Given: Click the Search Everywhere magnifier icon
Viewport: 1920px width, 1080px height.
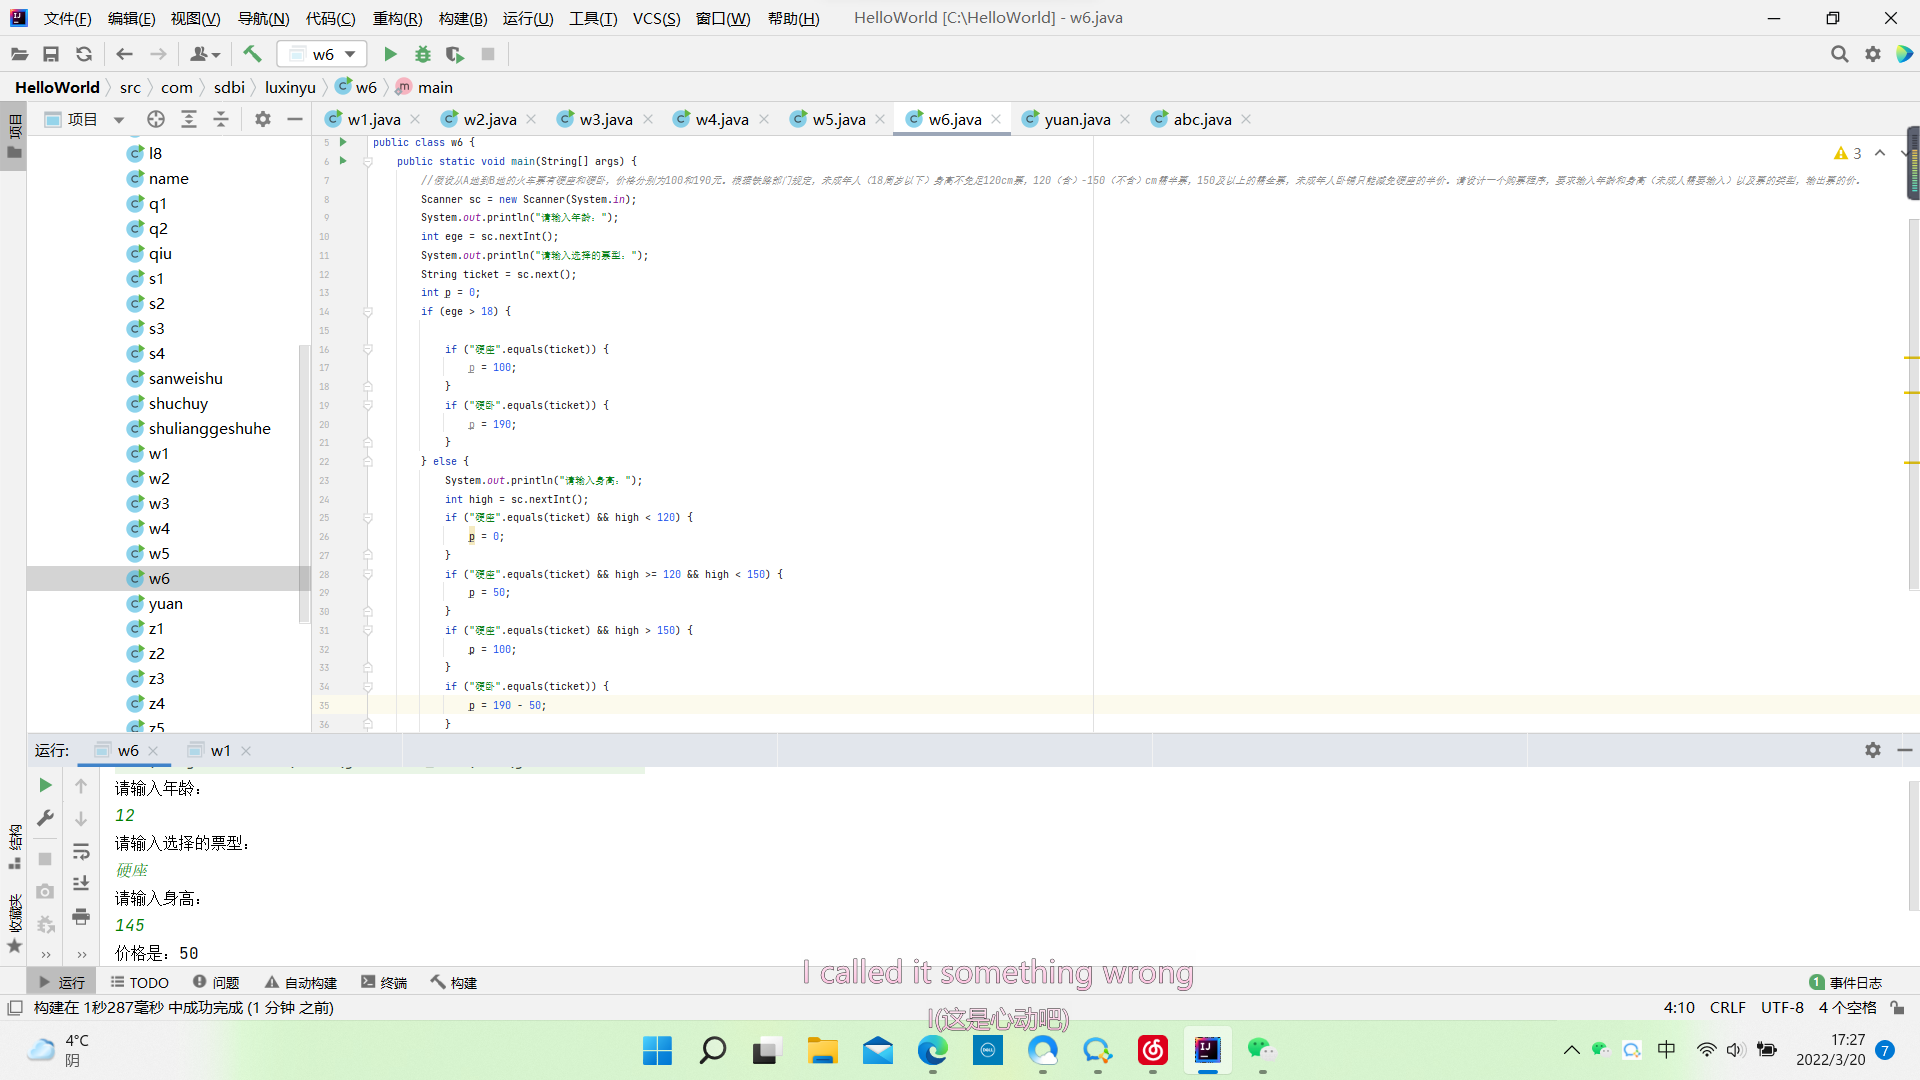Looking at the screenshot, I should tap(1839, 54).
